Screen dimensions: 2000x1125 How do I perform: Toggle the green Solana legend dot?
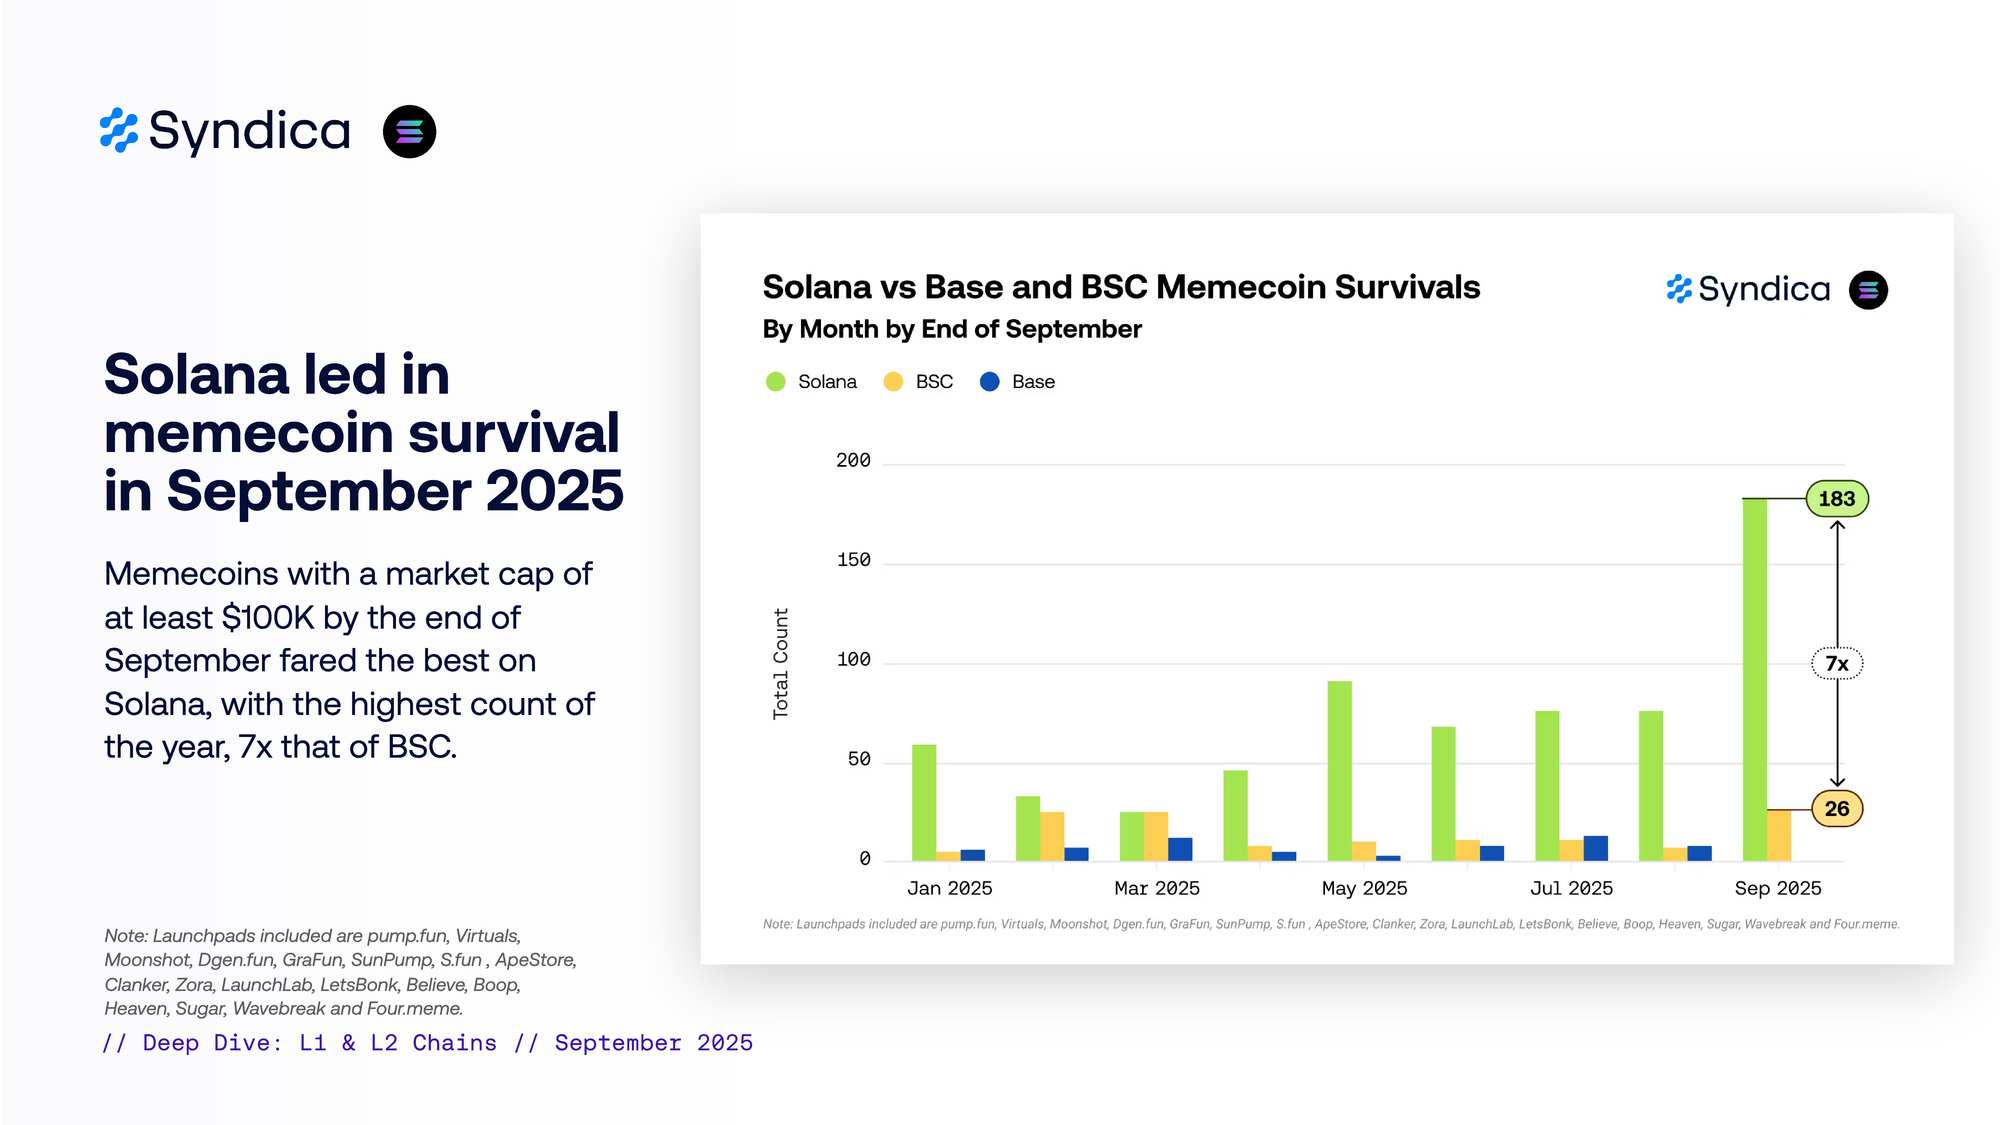point(775,382)
